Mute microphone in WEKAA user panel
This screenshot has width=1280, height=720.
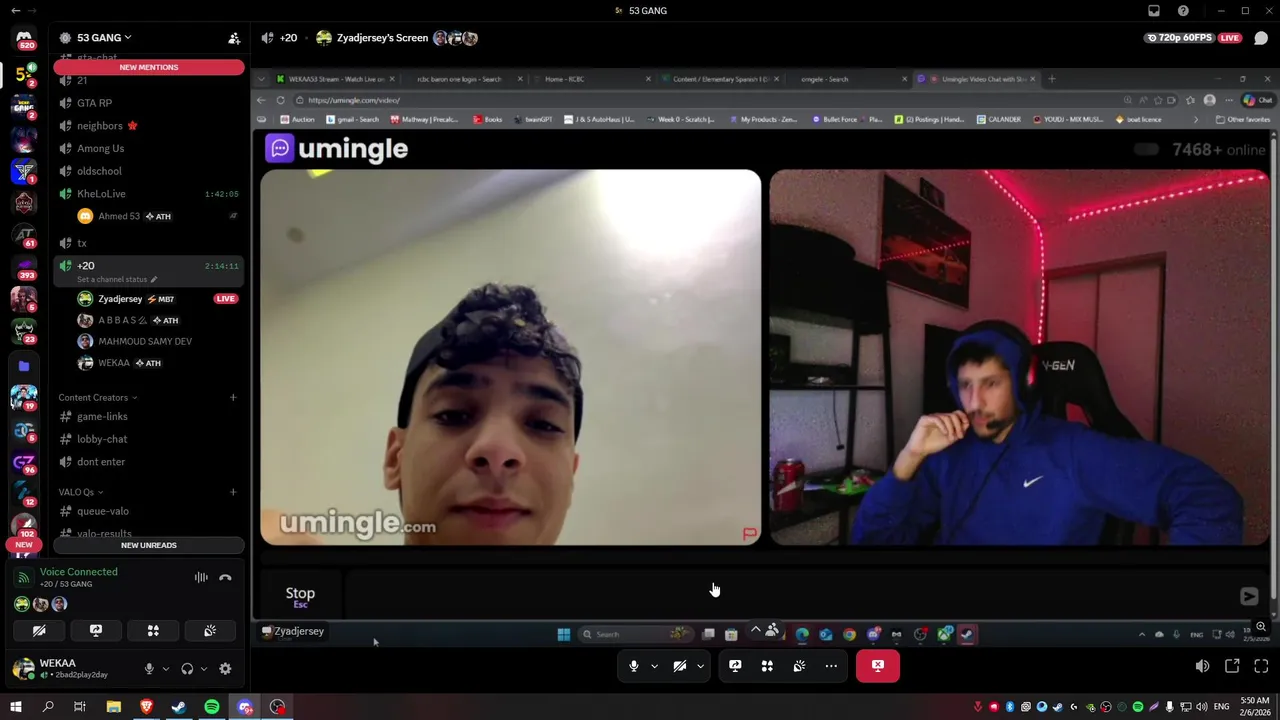click(149, 669)
